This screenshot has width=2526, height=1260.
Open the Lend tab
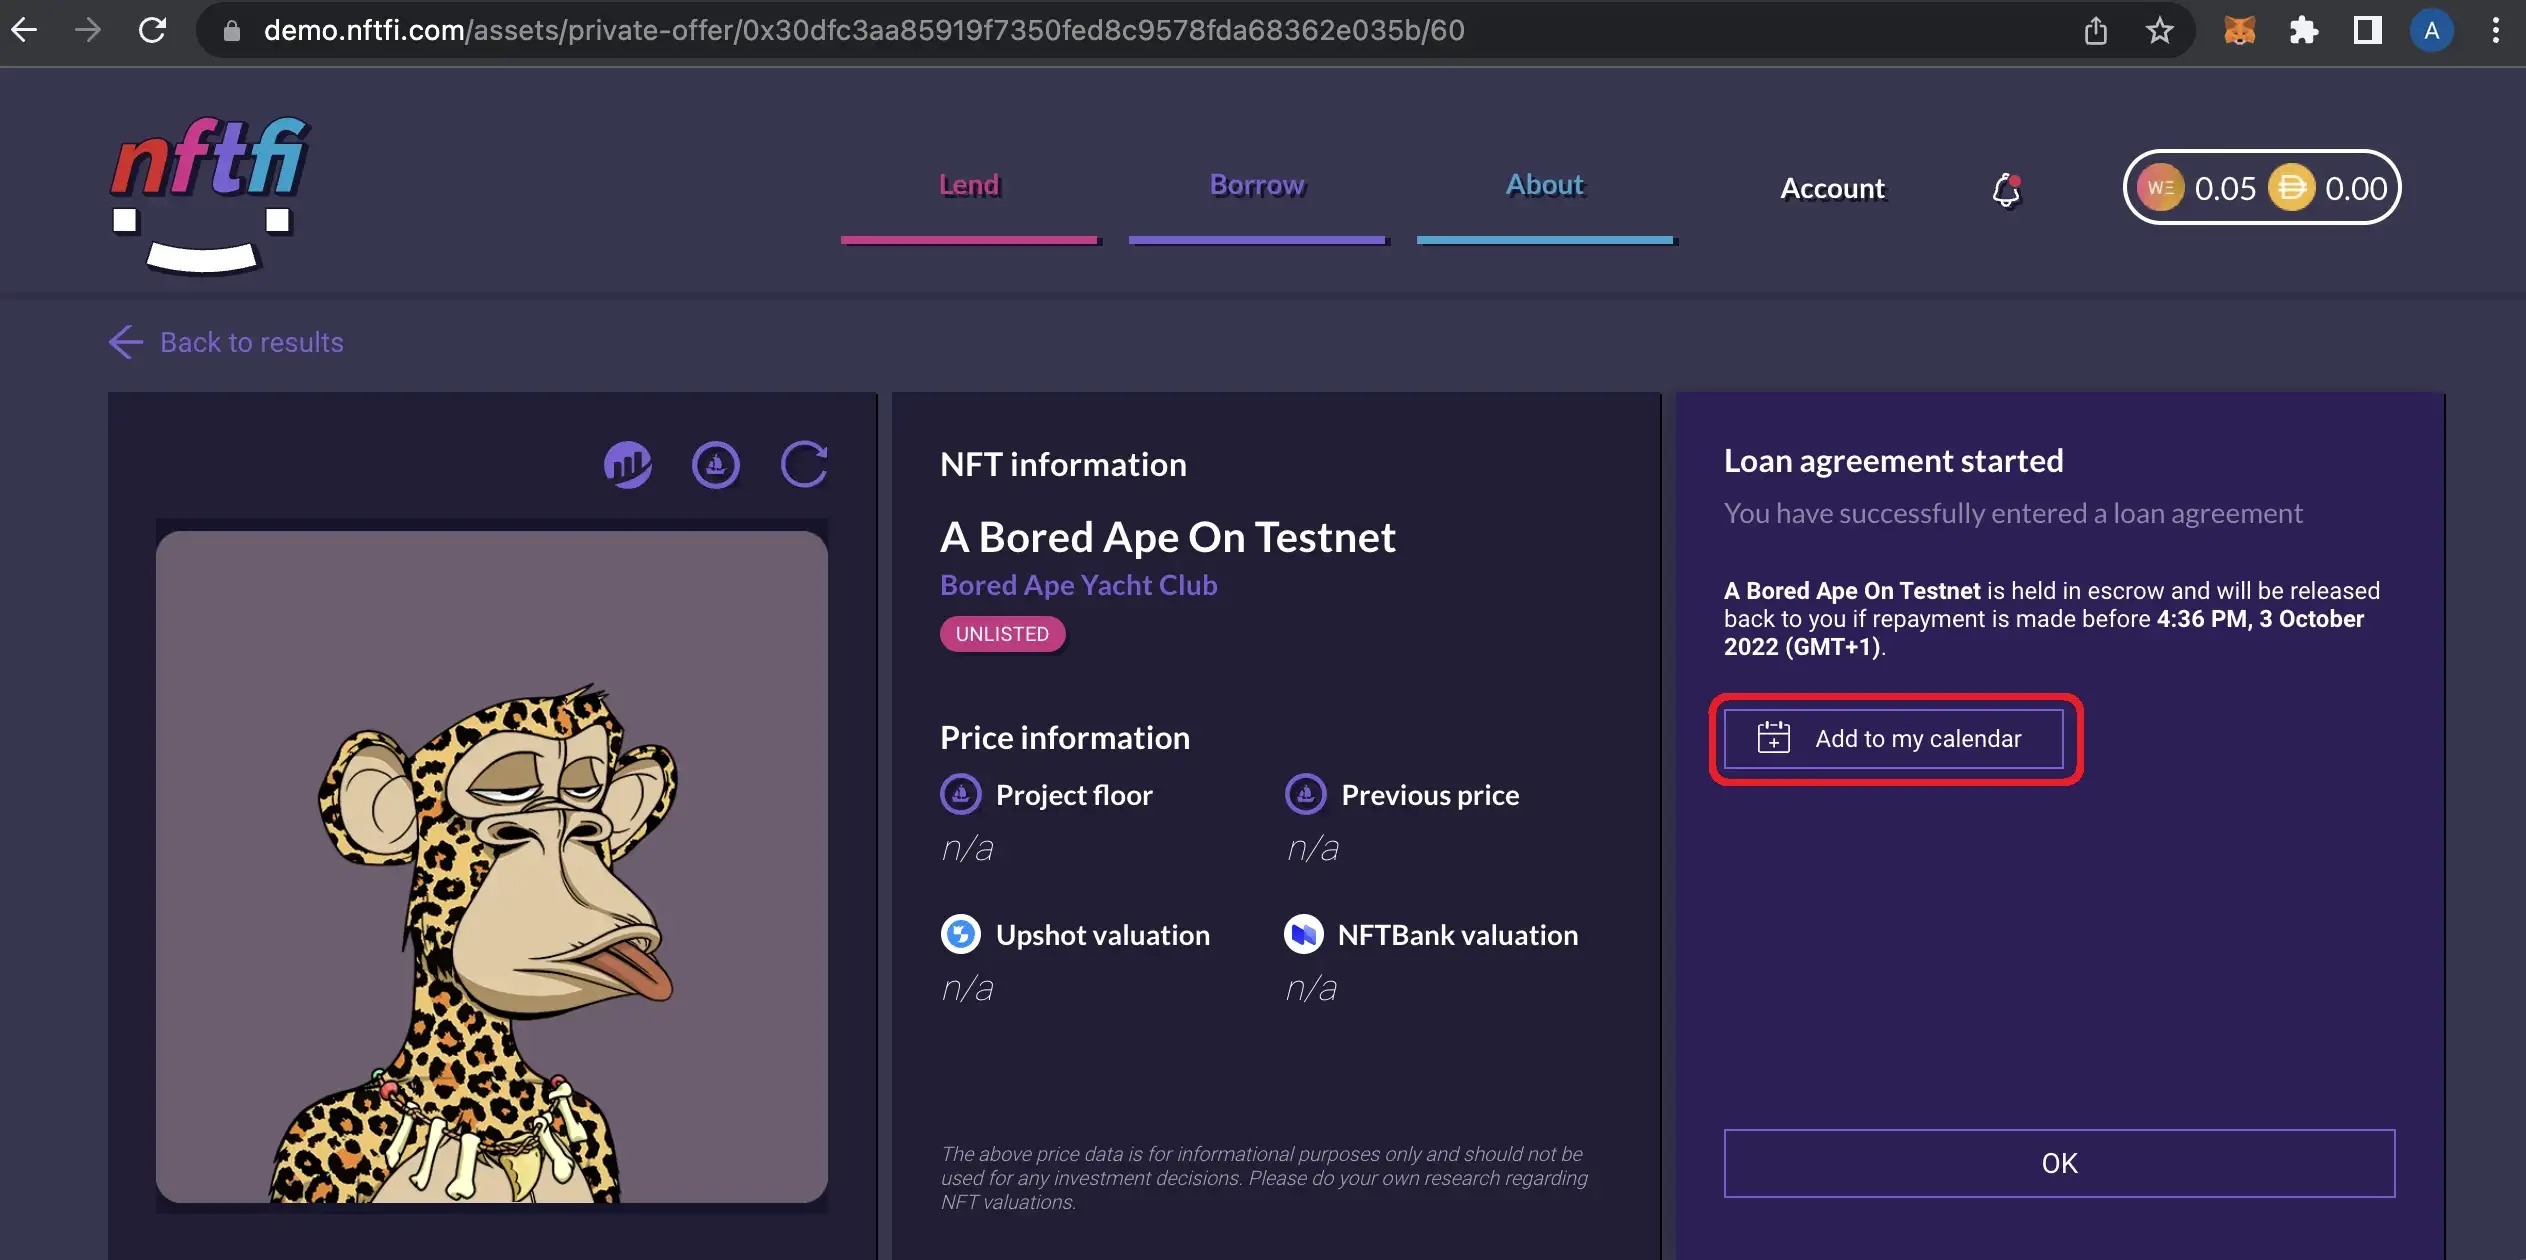[x=967, y=182]
